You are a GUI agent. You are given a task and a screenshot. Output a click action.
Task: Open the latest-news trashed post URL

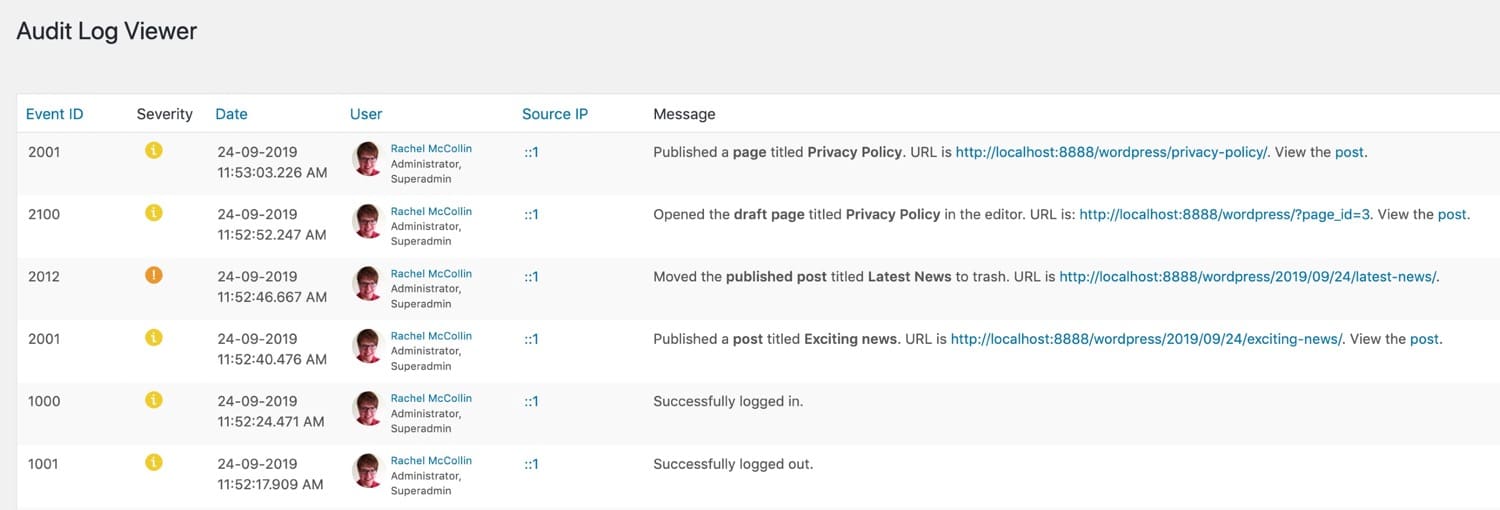pyautogui.click(x=1247, y=276)
